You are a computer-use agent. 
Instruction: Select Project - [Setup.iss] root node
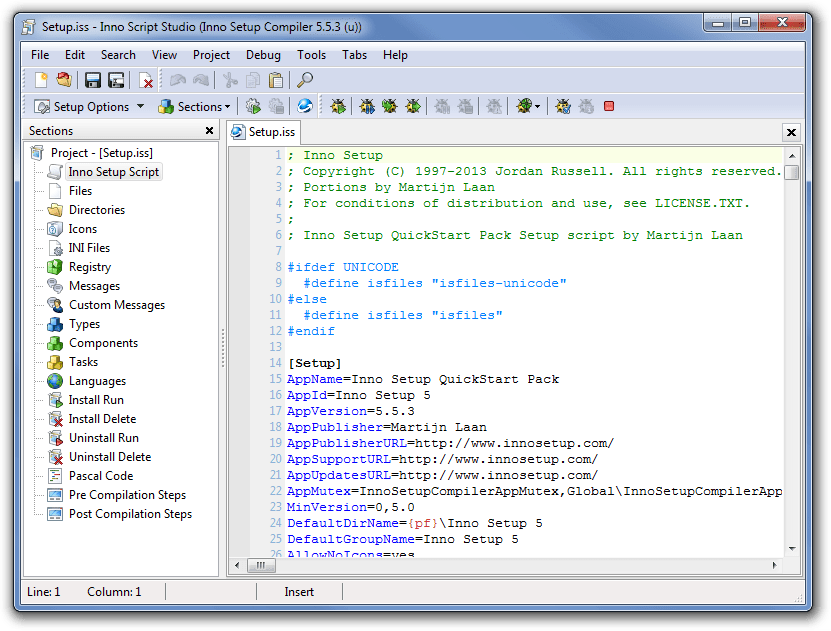pyautogui.click(x=101, y=153)
